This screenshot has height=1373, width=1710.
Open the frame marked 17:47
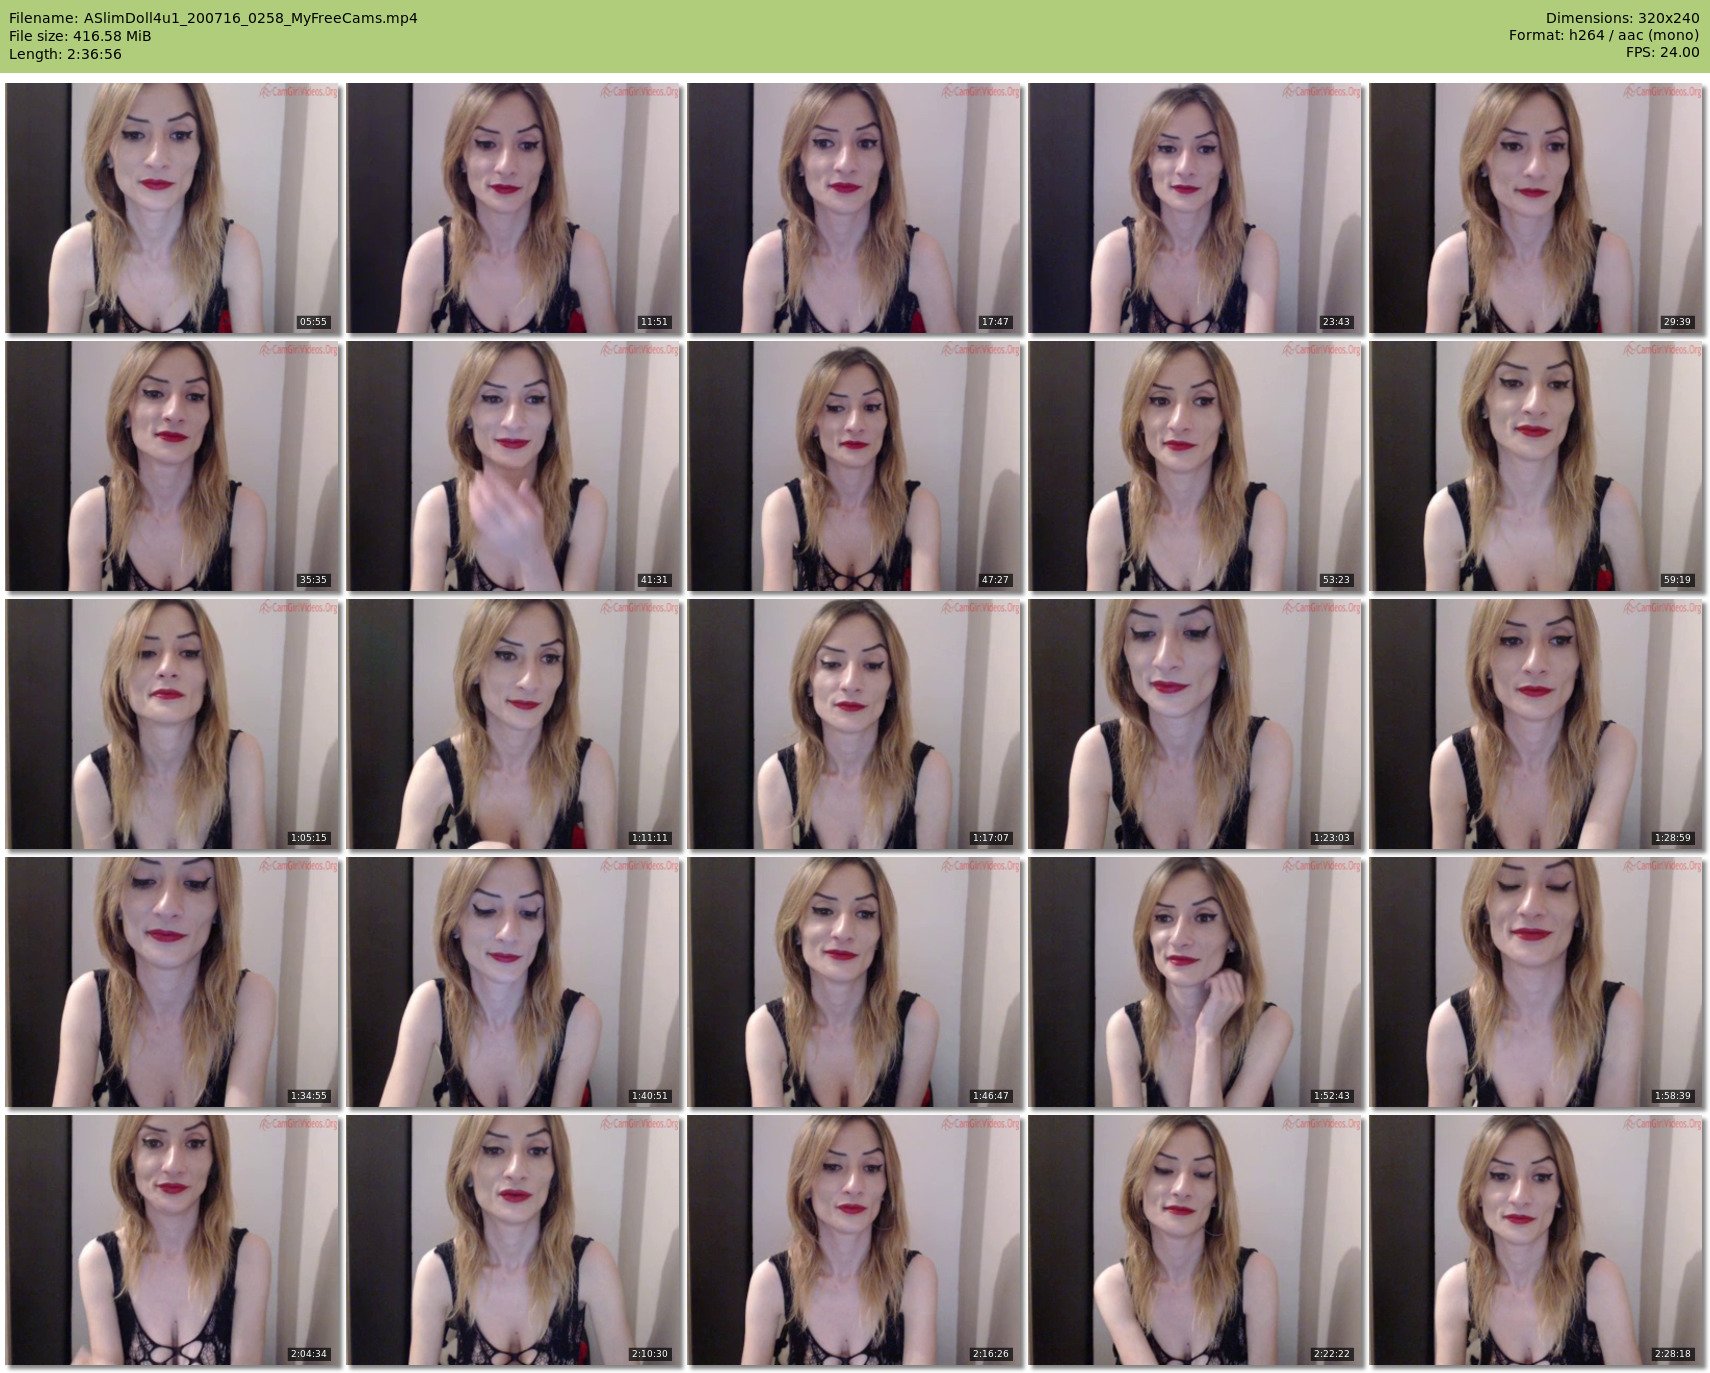click(854, 208)
